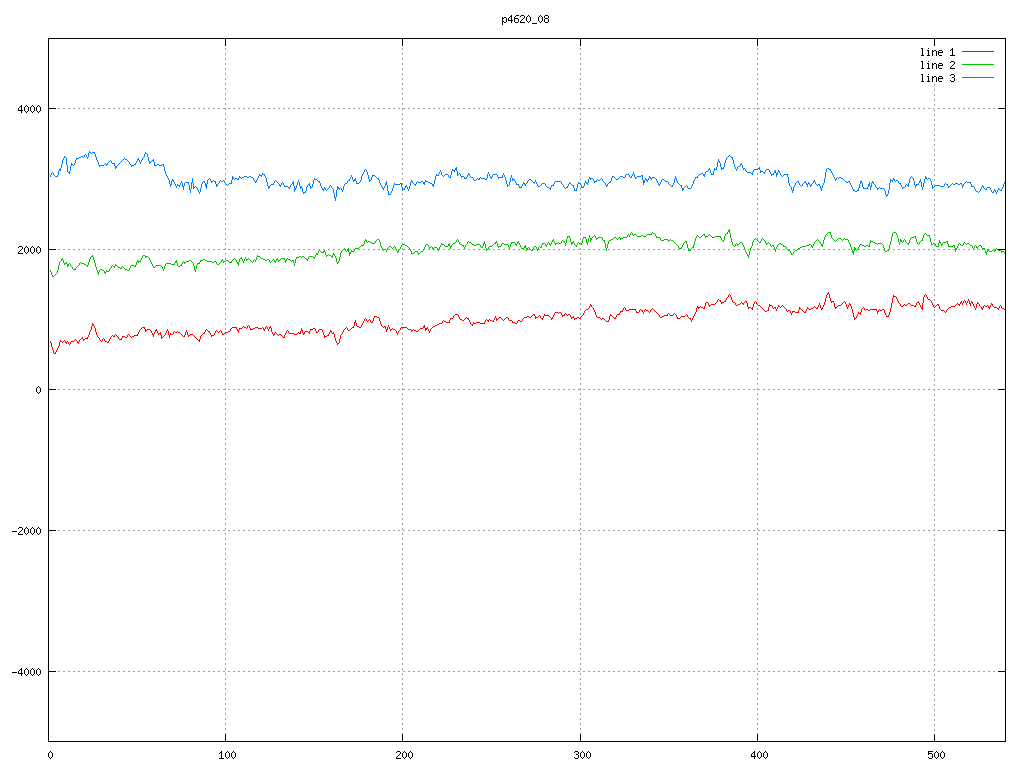Click the green line 2 legend sample

[x=978, y=65]
